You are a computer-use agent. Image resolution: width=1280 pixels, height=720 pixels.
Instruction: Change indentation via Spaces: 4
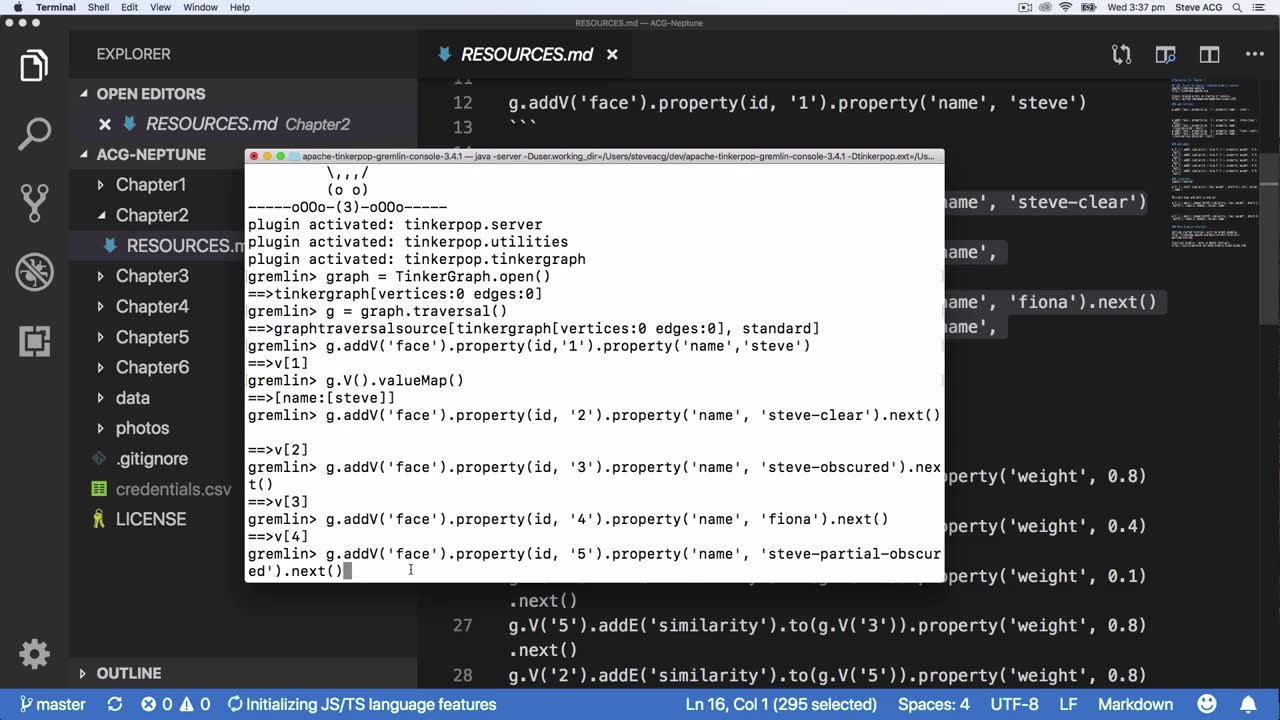click(x=934, y=704)
